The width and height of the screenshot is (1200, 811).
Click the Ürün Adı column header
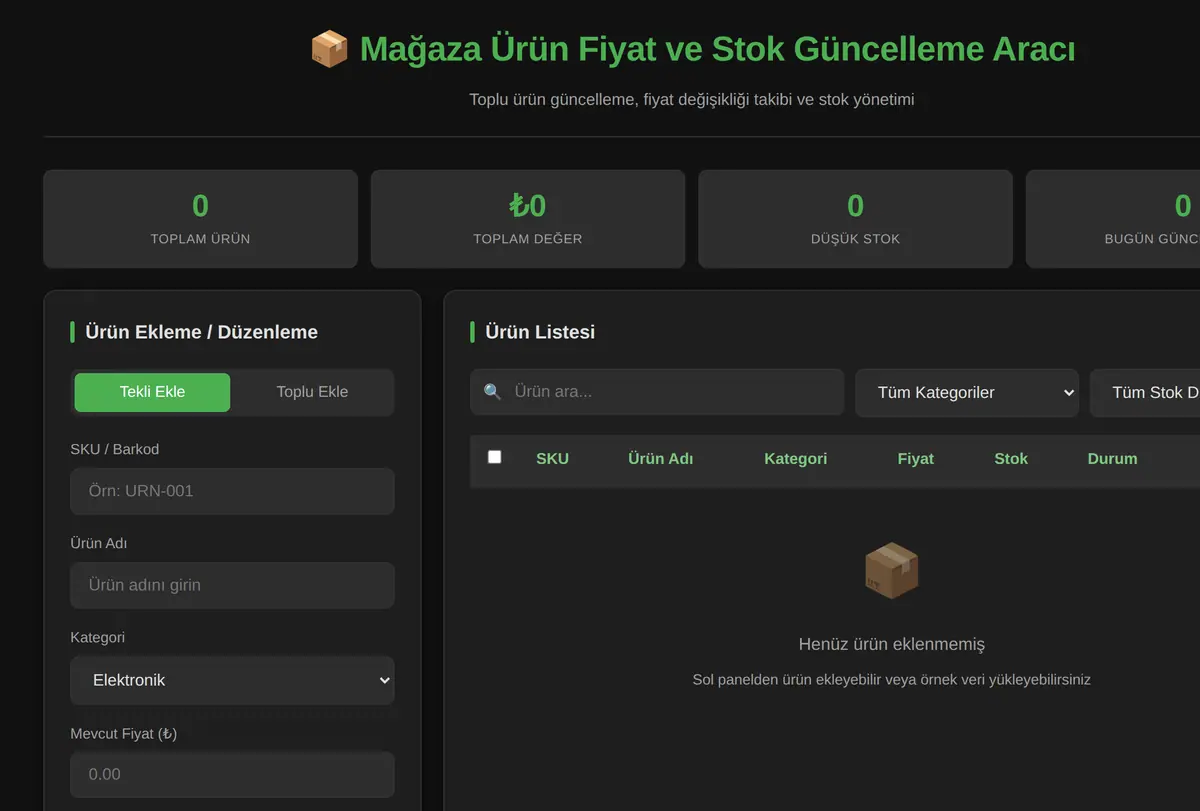click(x=660, y=459)
